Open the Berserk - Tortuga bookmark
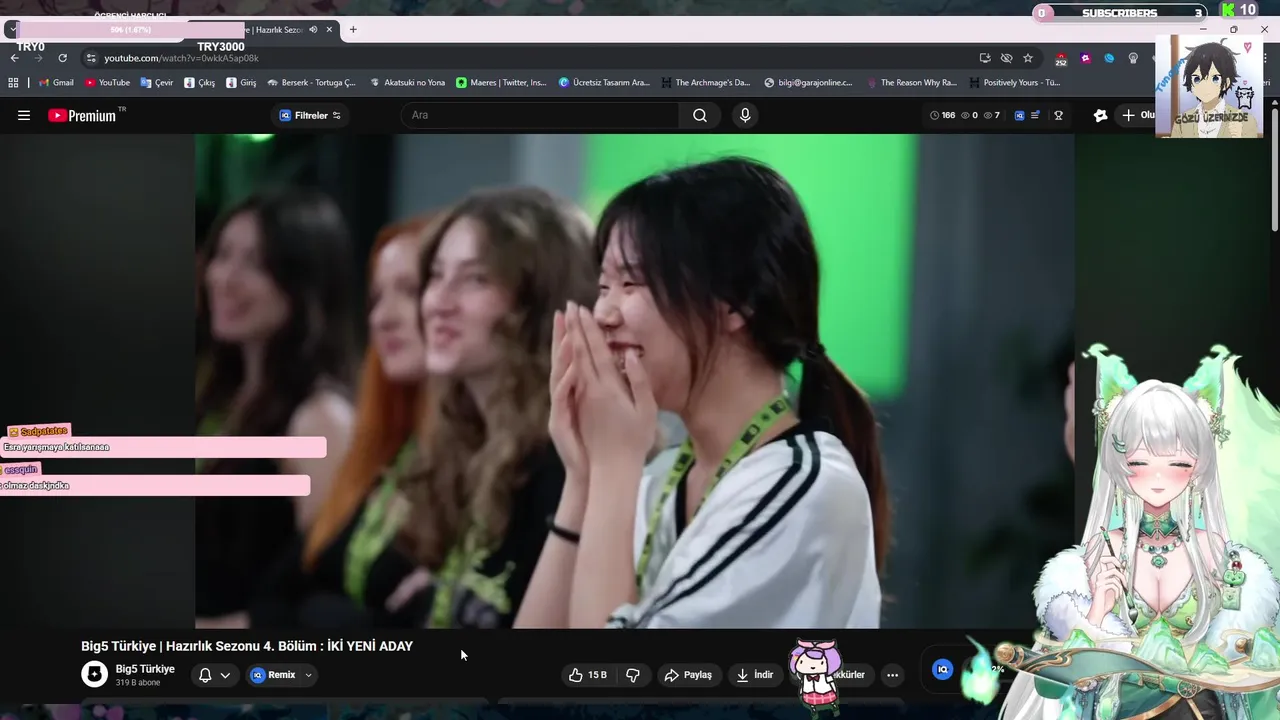Screen dimensions: 1280x720 click(x=311, y=83)
